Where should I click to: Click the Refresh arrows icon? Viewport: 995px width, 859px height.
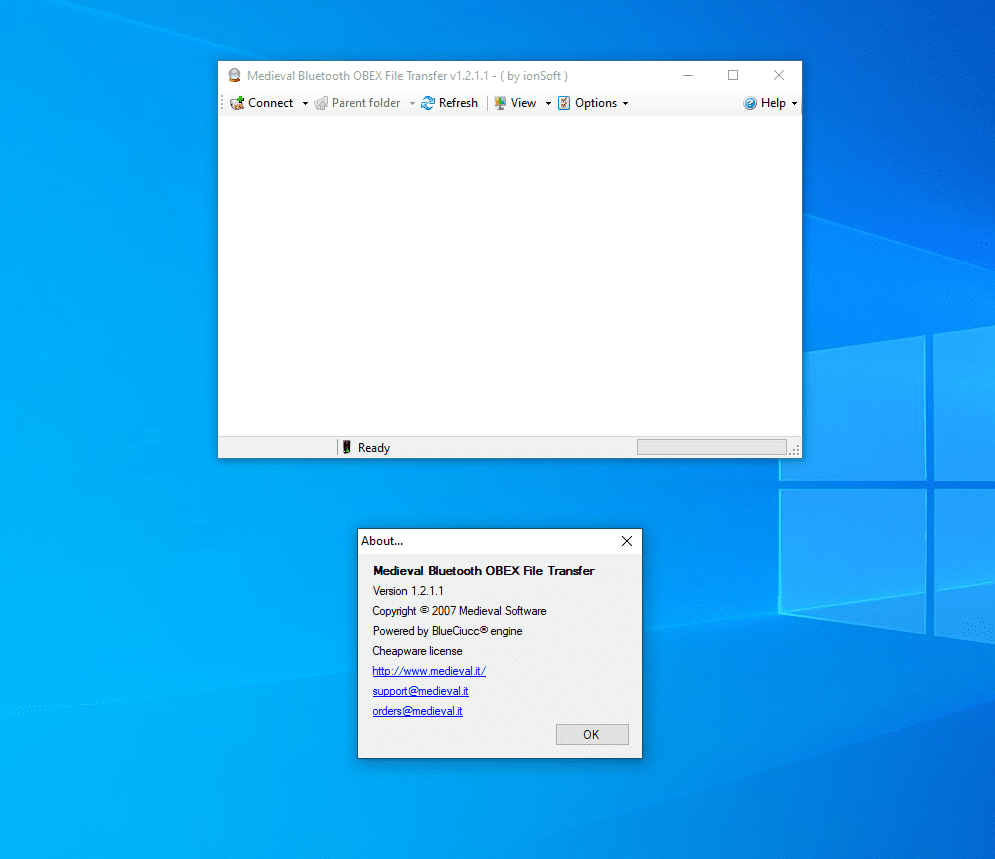428,103
